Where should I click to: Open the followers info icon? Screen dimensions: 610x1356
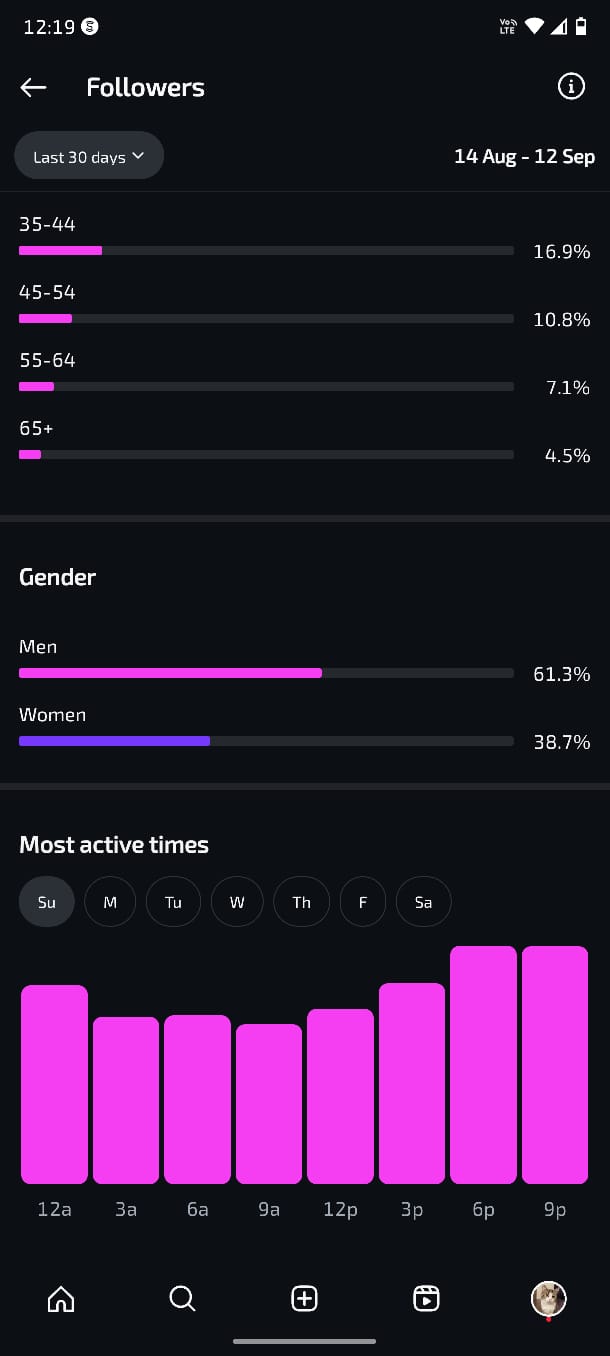pos(571,87)
